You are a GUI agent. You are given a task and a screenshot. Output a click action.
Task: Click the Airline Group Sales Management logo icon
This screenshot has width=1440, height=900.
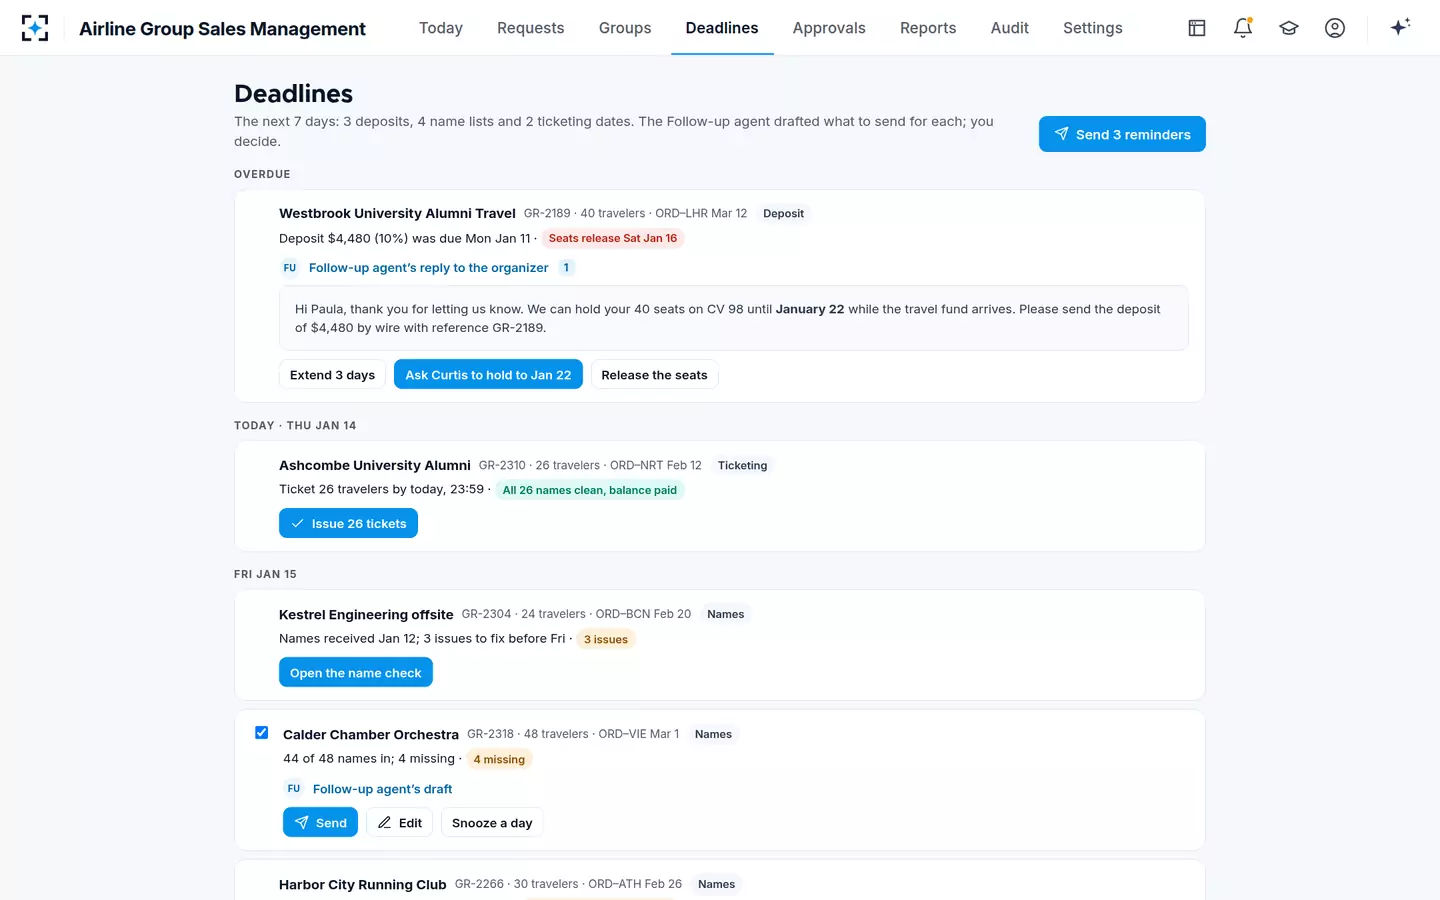click(x=35, y=28)
